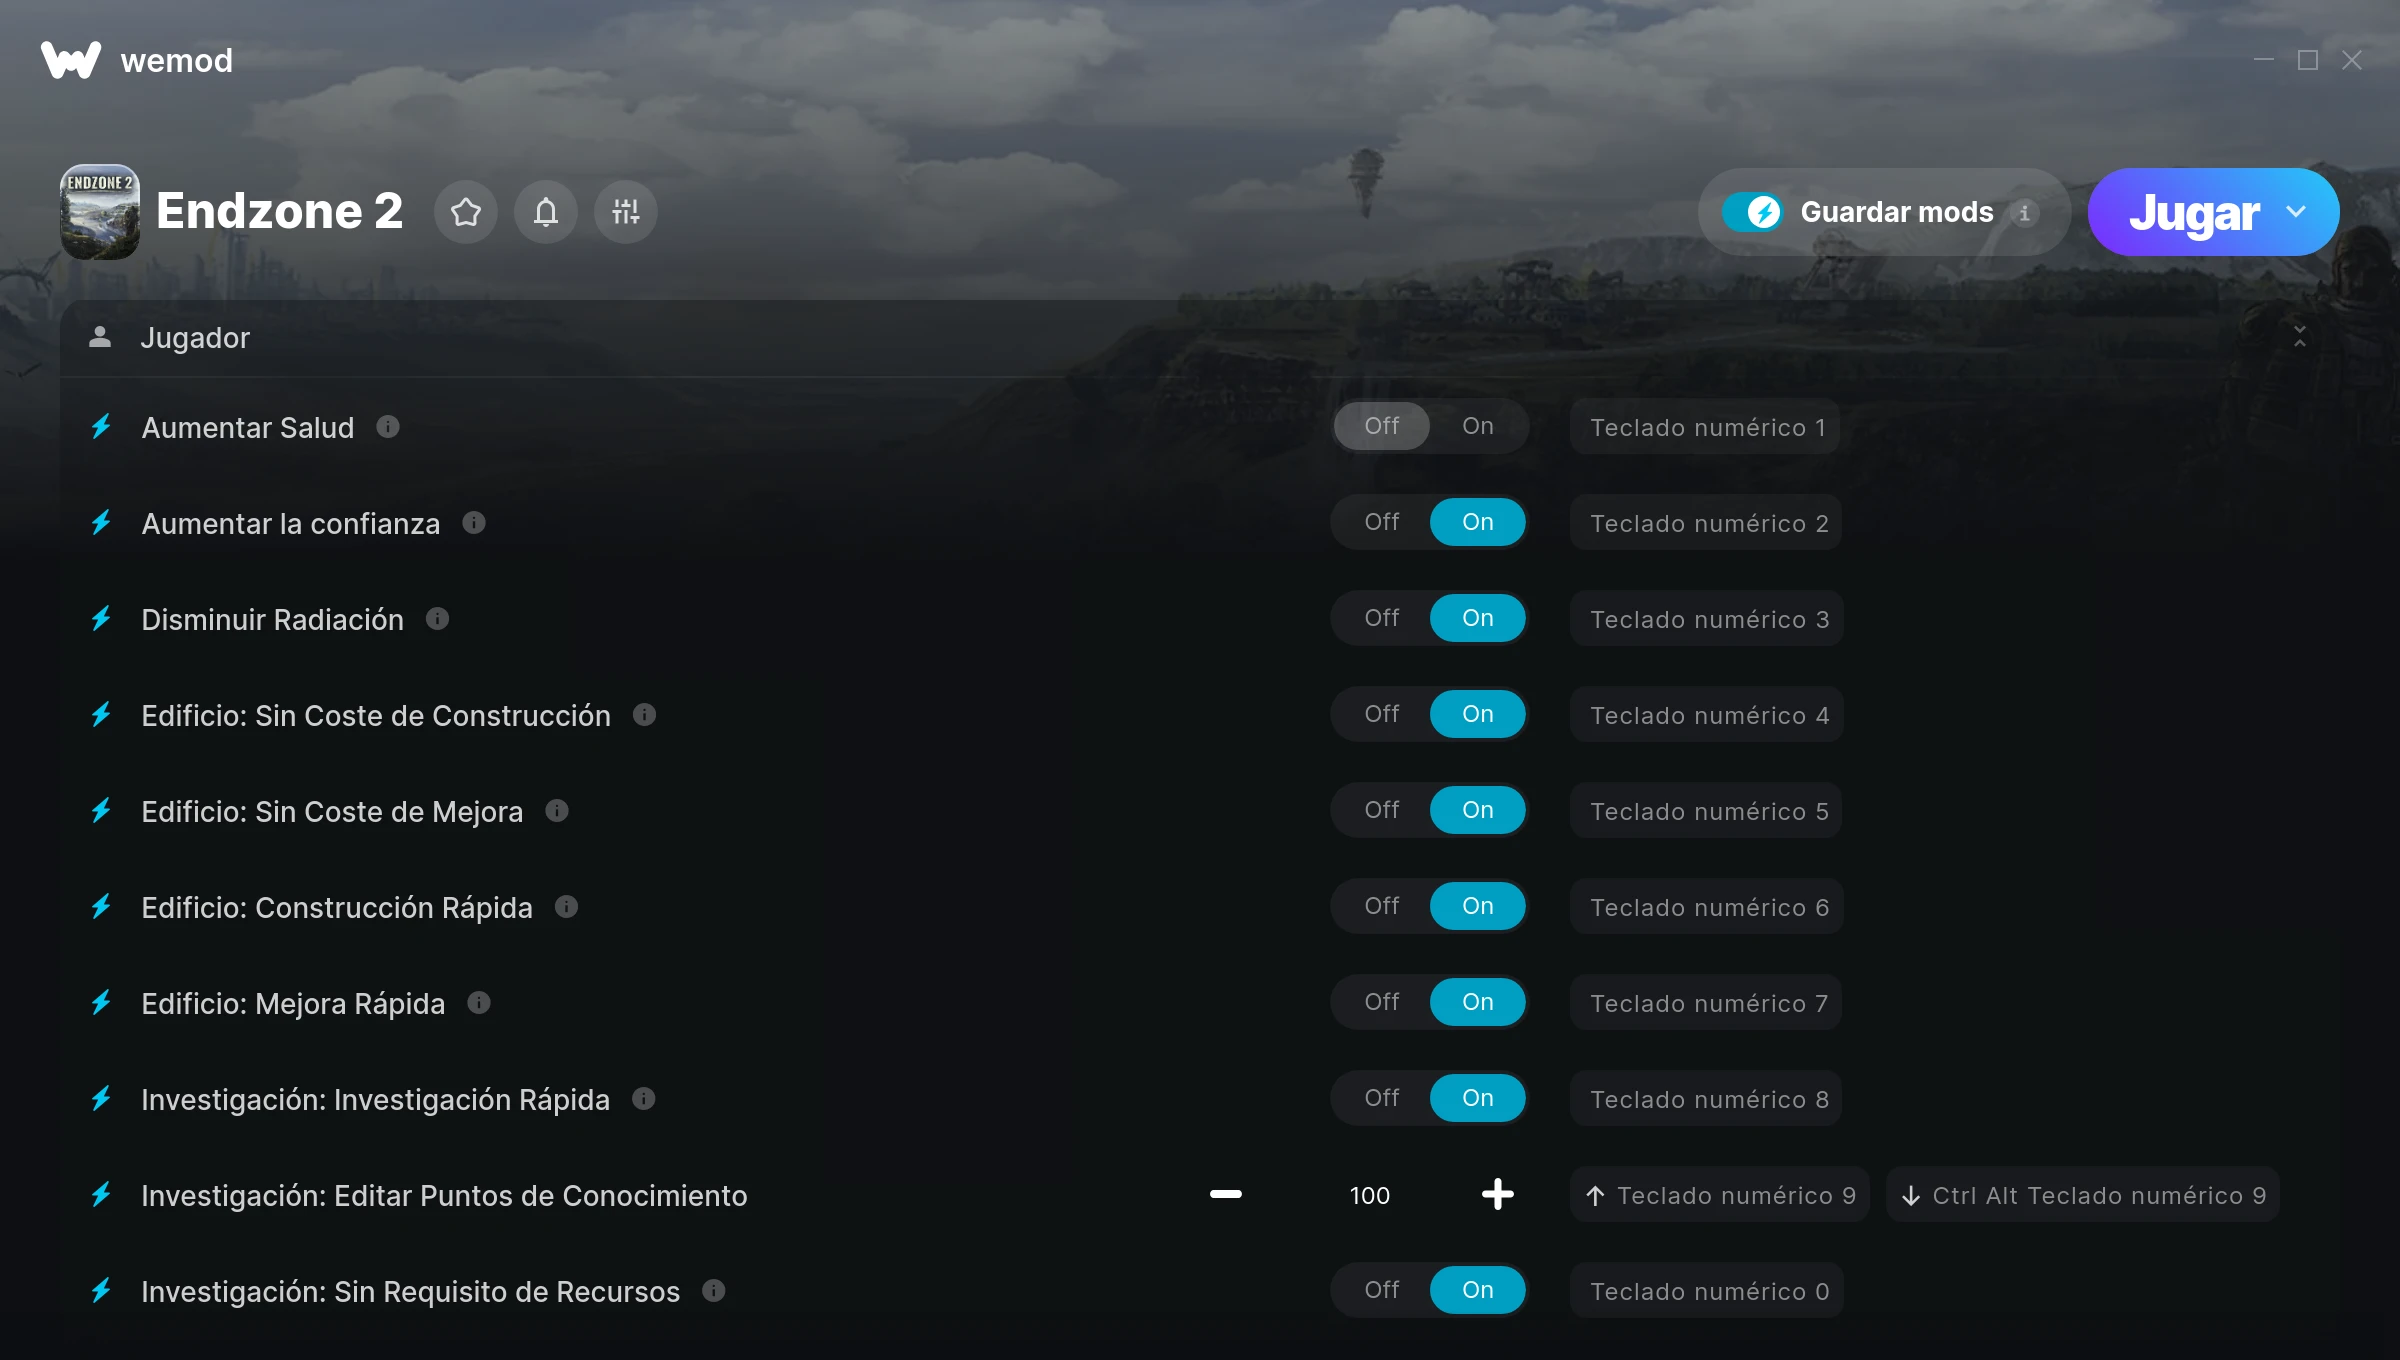Edit the Puntos de Conocimiento value 100
This screenshot has height=1360, width=2400.
click(x=1369, y=1196)
